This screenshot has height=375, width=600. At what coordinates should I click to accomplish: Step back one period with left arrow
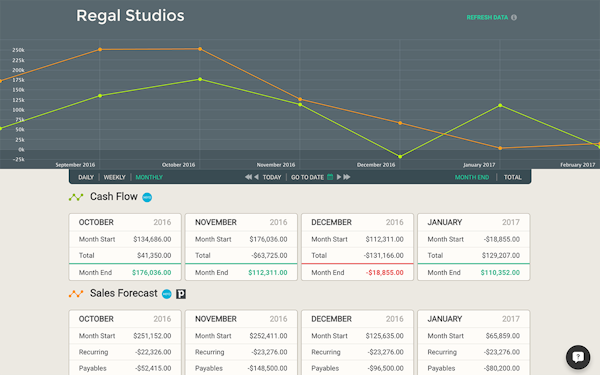click(x=256, y=177)
